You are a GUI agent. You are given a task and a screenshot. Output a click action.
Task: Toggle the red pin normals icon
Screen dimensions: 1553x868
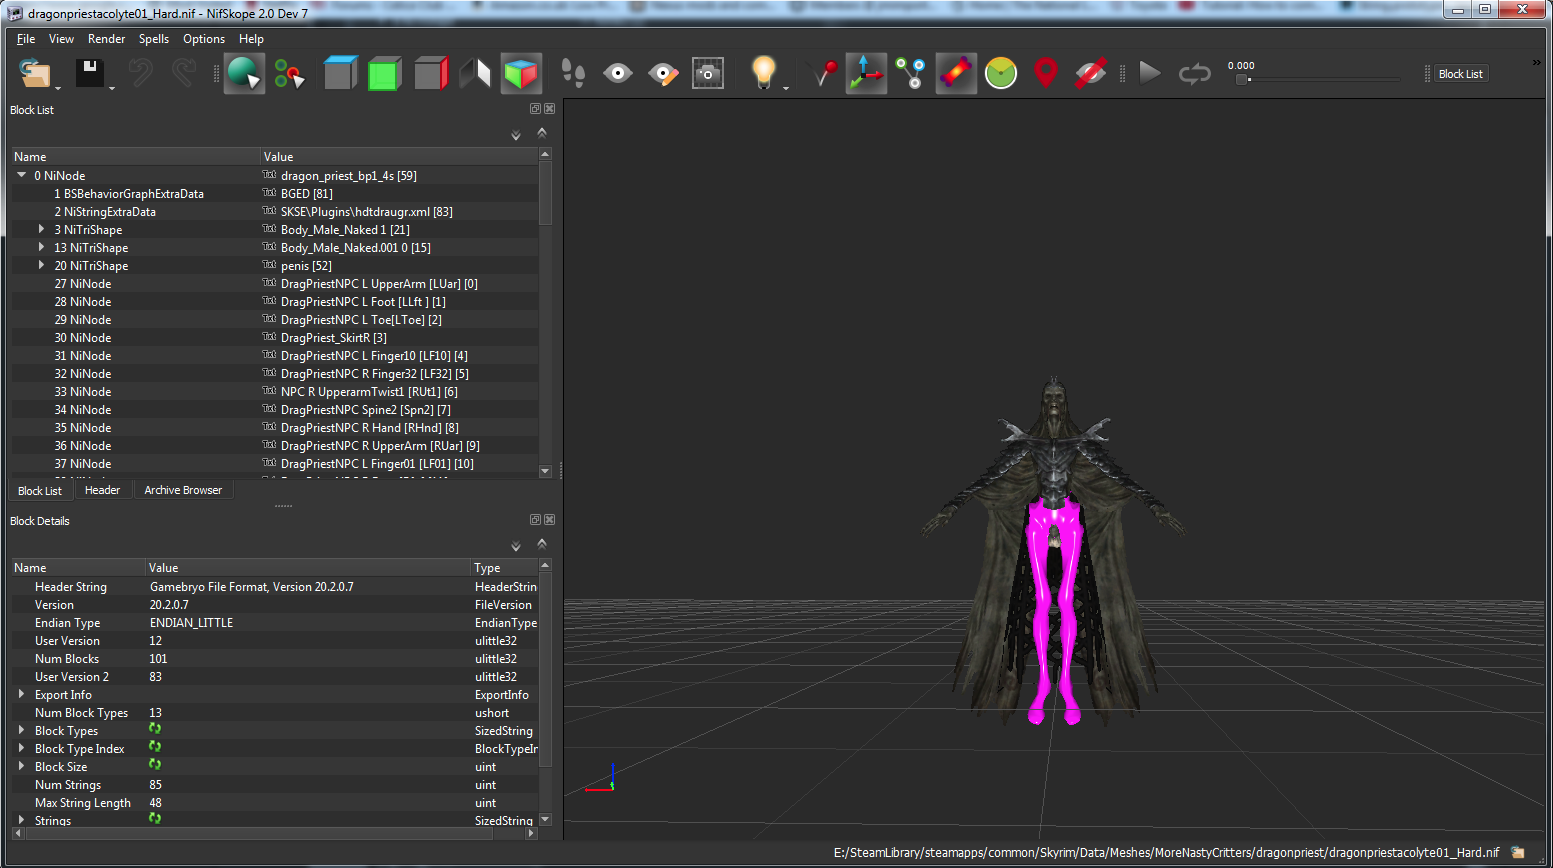click(x=824, y=73)
